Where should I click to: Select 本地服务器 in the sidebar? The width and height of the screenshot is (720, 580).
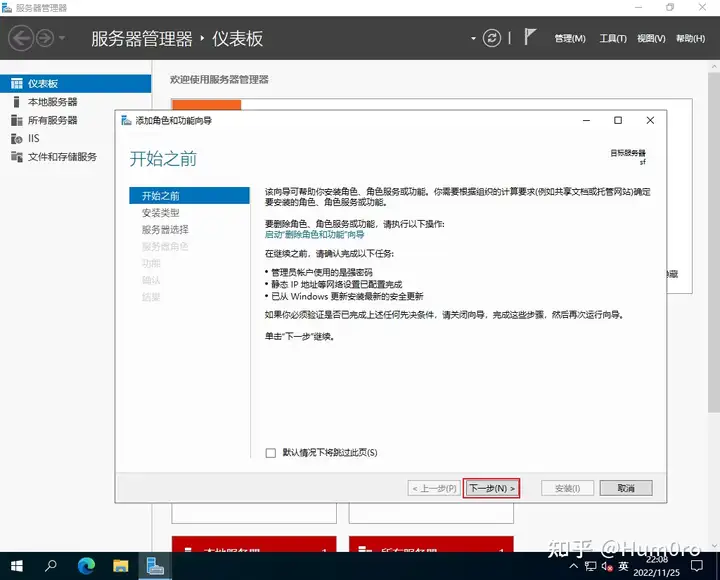click(x=75, y=102)
